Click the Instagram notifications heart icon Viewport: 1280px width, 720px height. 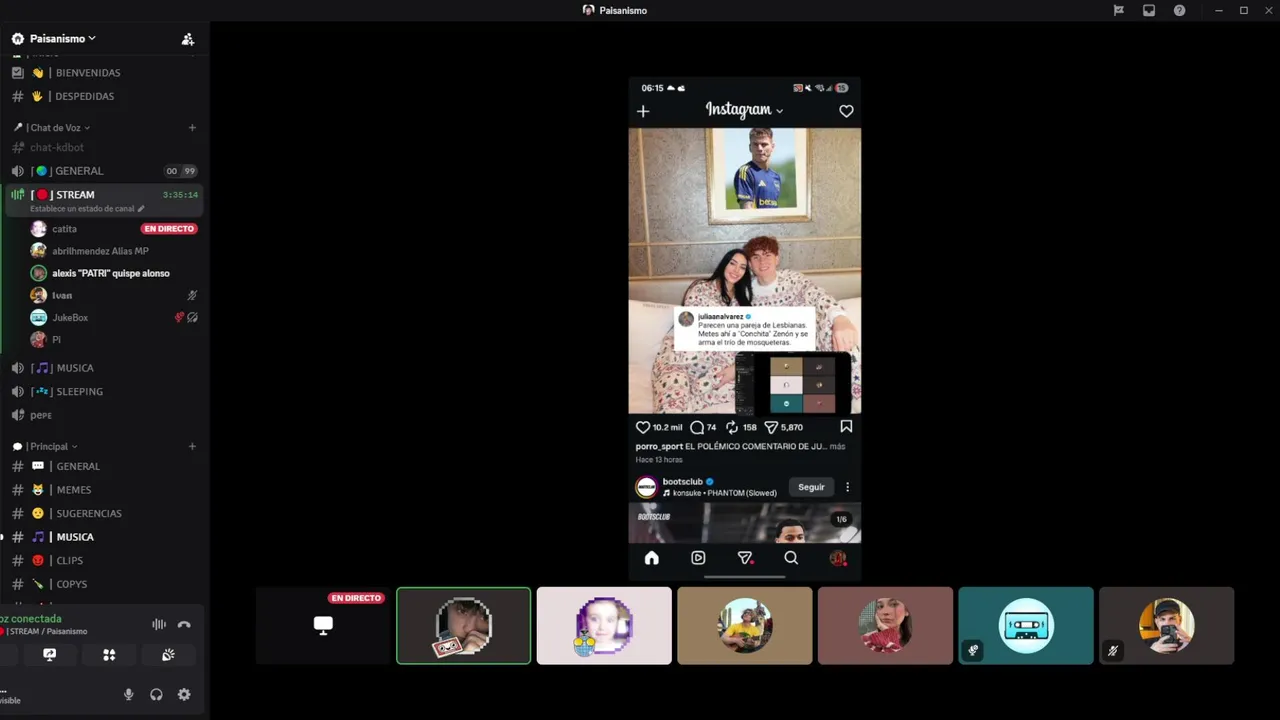(x=846, y=111)
